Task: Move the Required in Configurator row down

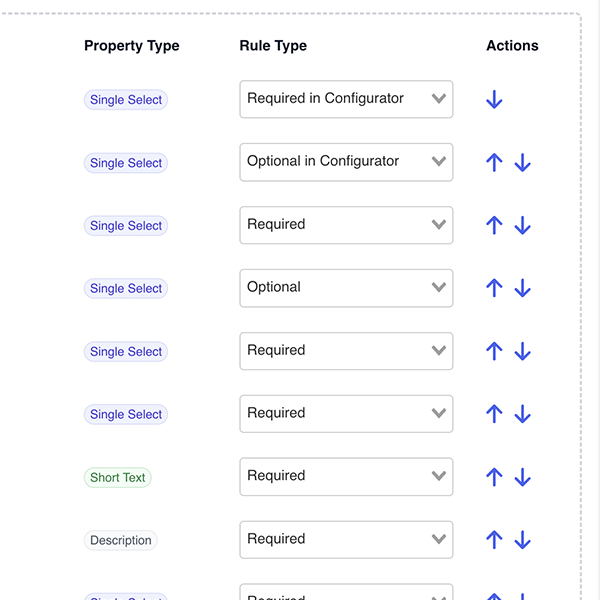Action: pyautogui.click(x=494, y=100)
